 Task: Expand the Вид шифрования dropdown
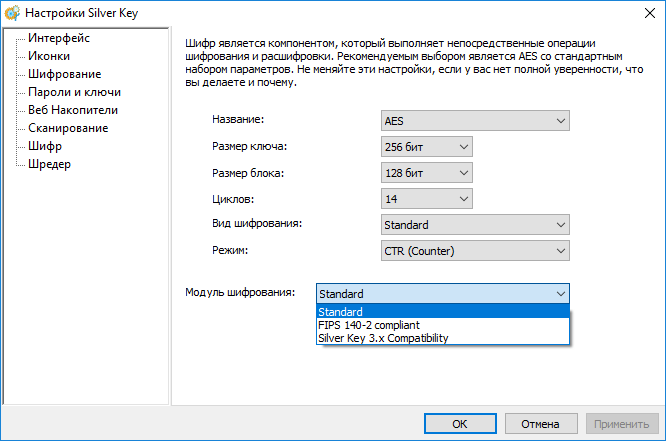click(475, 225)
